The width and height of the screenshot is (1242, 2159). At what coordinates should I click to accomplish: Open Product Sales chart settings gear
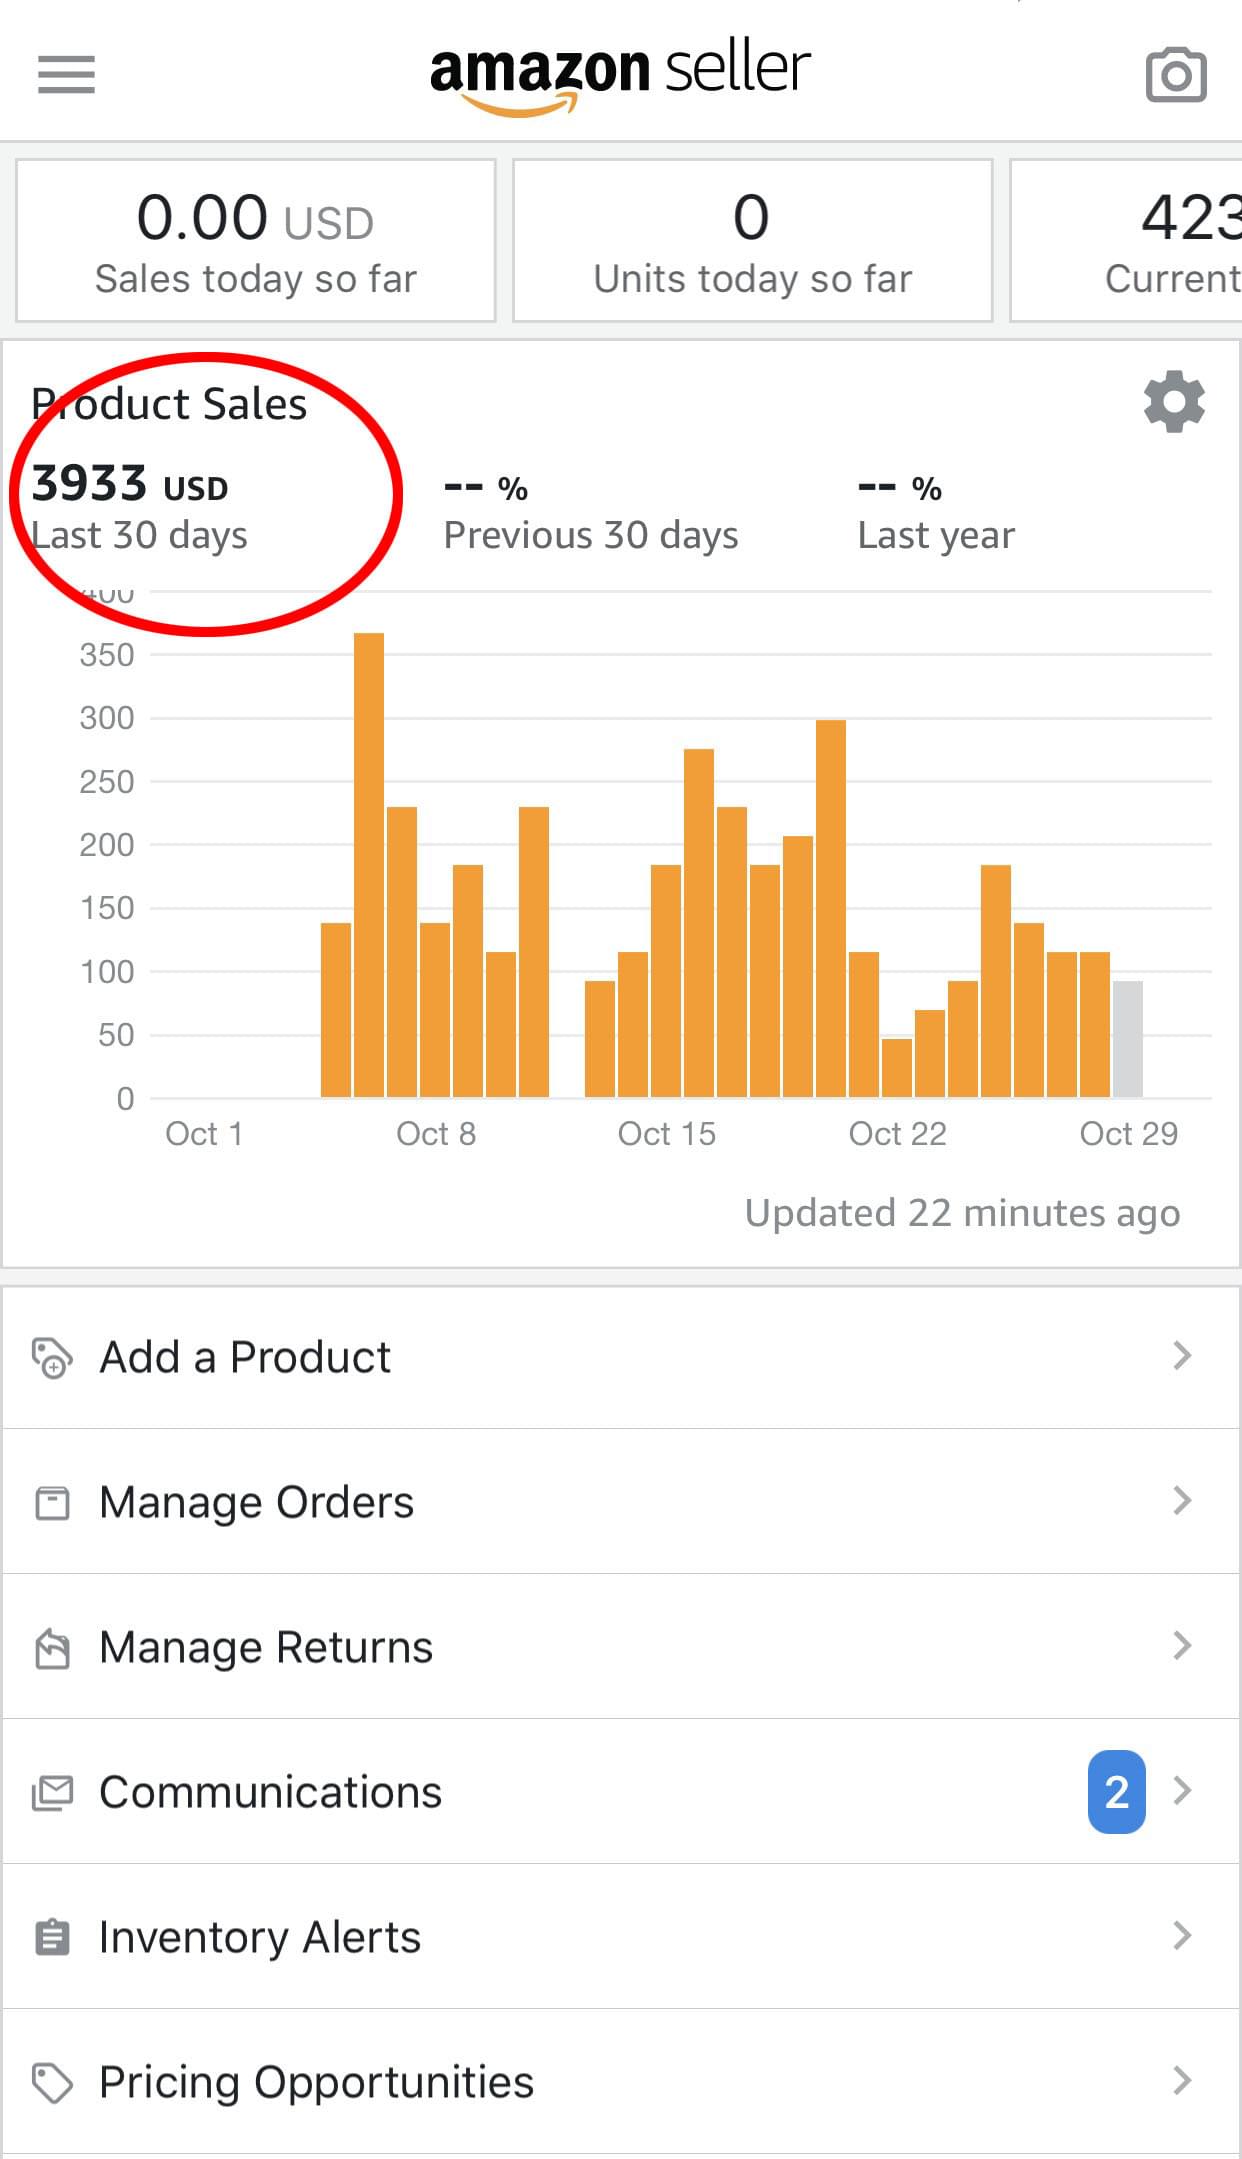(x=1174, y=402)
